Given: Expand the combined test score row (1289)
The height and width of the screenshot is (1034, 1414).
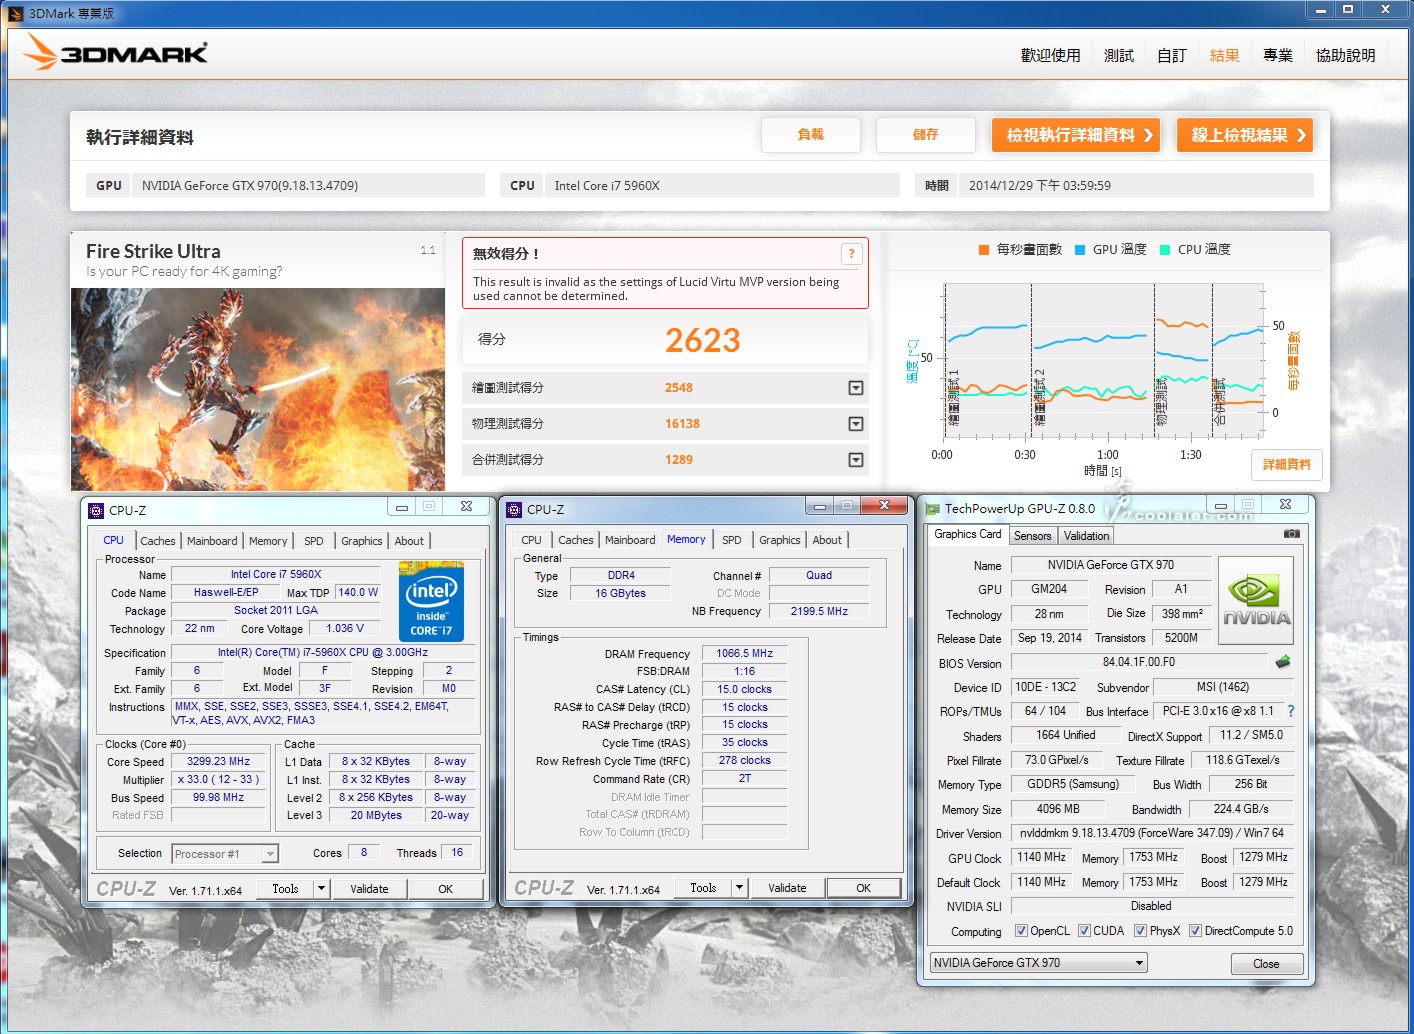Looking at the screenshot, I should point(856,460).
